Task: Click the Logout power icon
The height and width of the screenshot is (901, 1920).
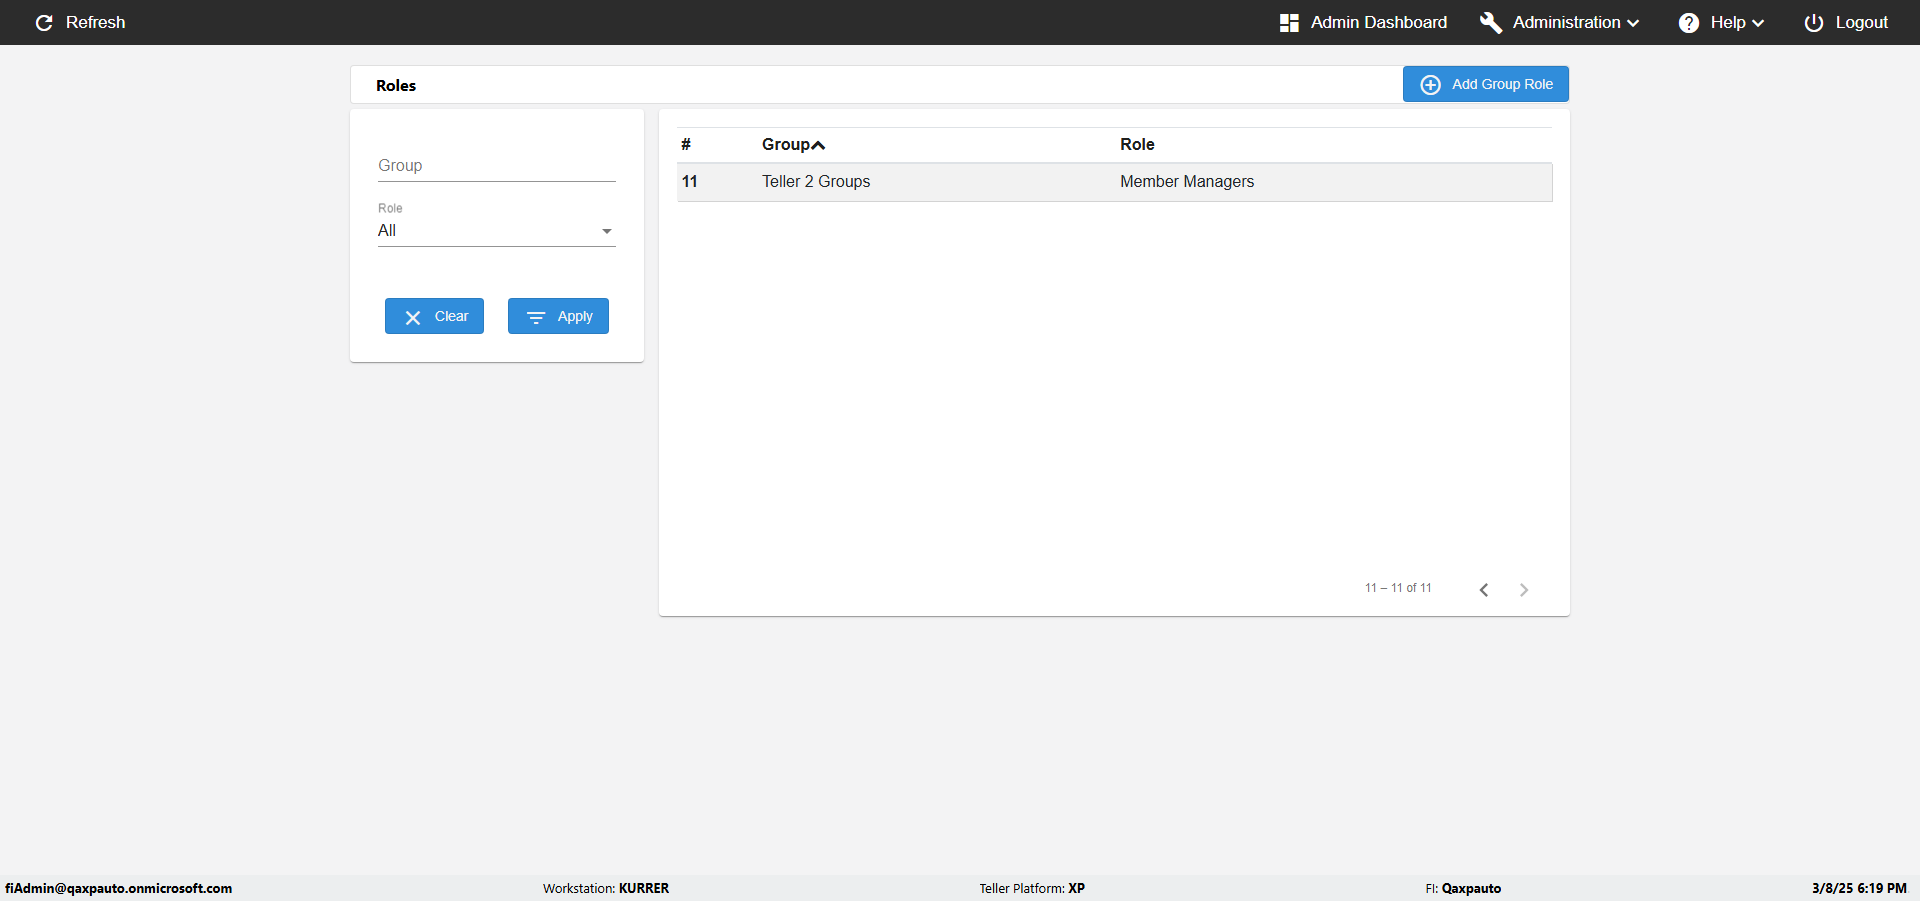Action: click(1814, 23)
